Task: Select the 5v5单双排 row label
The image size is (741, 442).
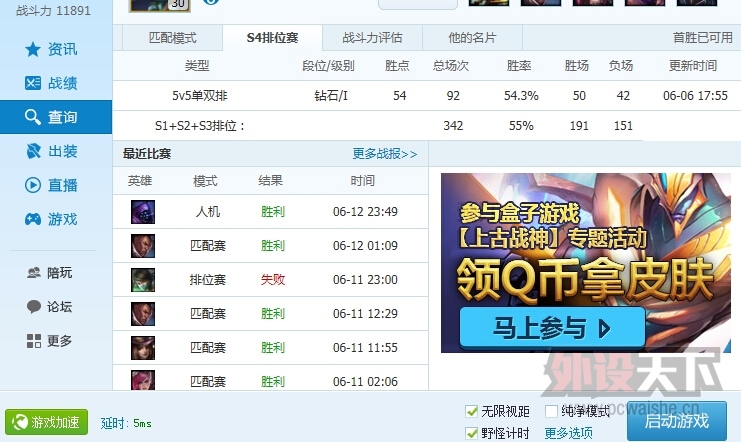Action: [x=199, y=96]
